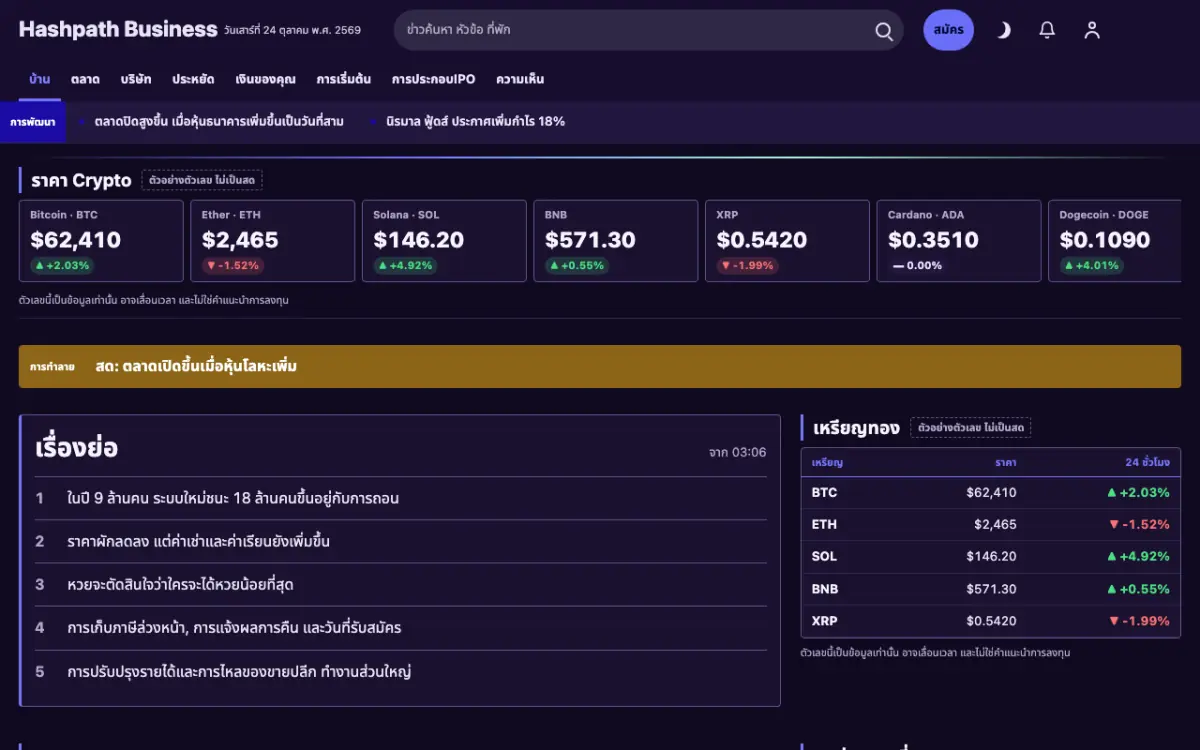The height and width of the screenshot is (750, 1200).
Task: Open ticker headline about bank stocks rising
Action: click(219, 122)
